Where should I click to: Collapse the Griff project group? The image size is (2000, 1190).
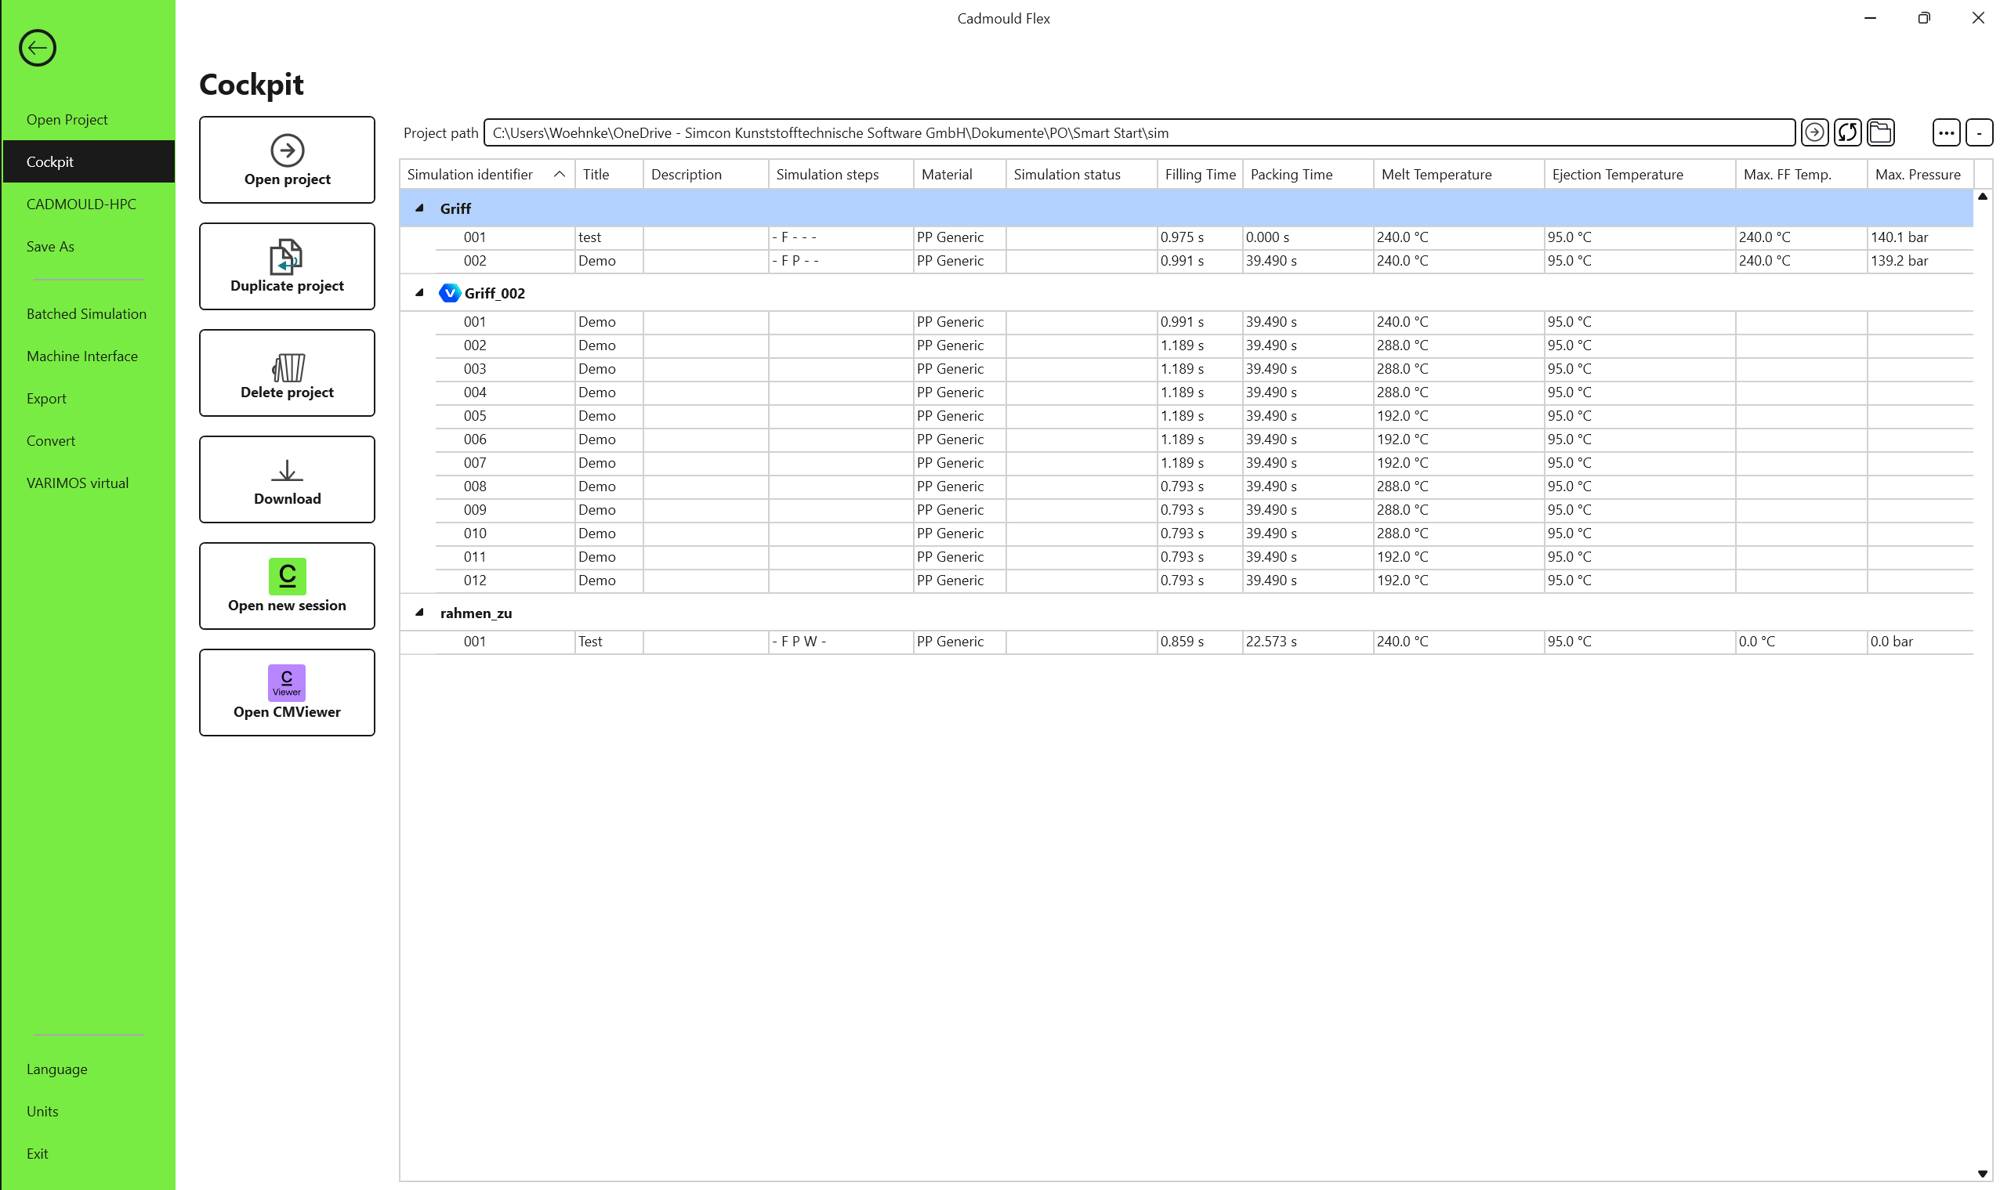coord(420,208)
